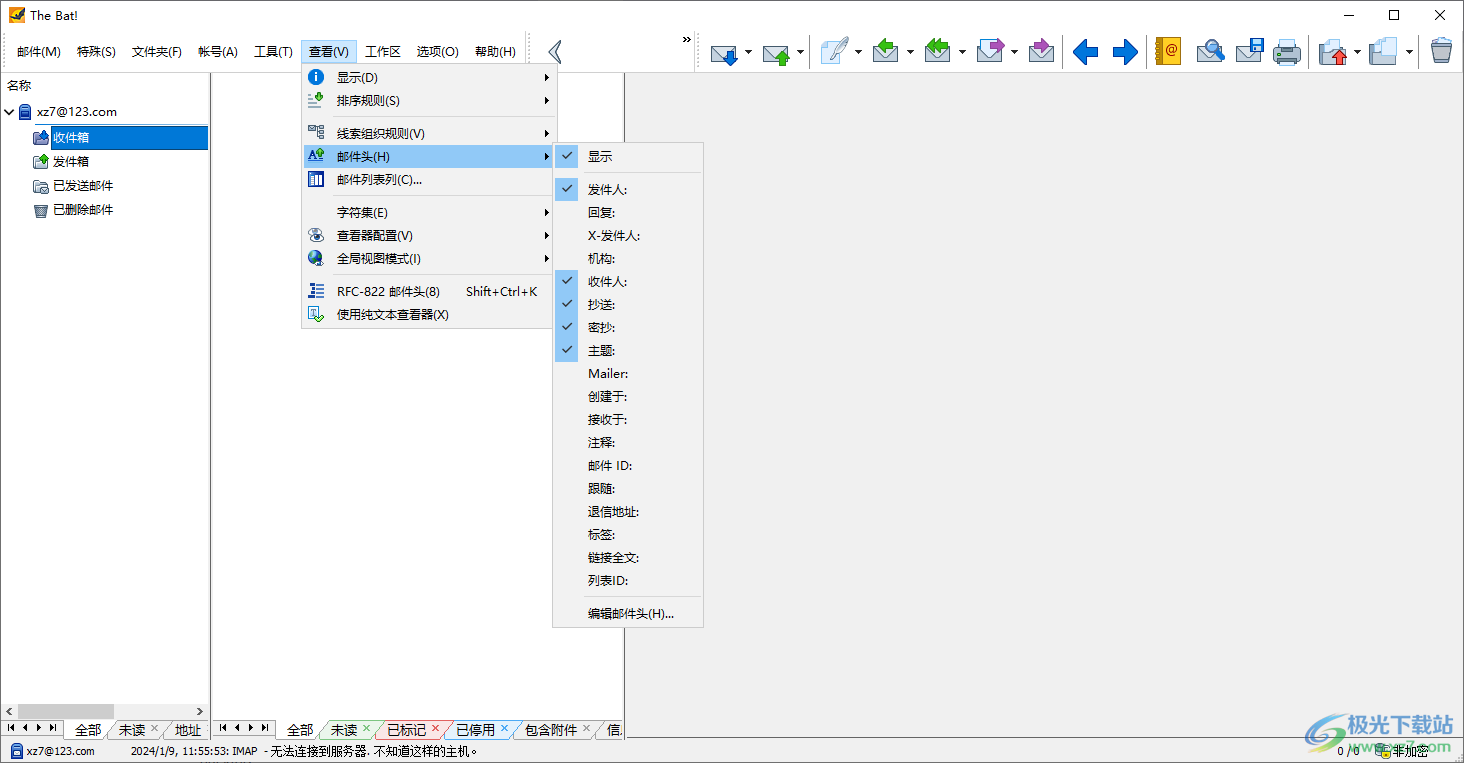This screenshot has height=763, width=1464.
Task: Select the compose new message pen icon
Action: (x=835, y=50)
